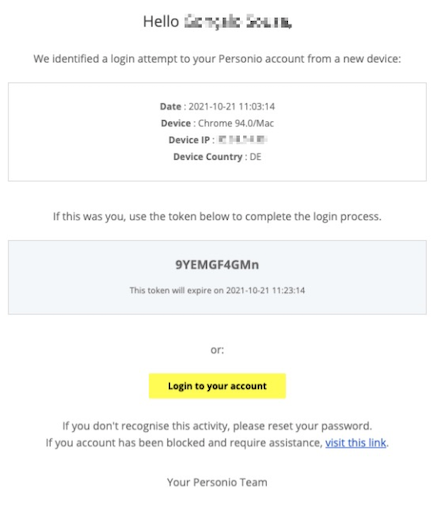445x519 pixels.
Task: Click the bold Date label
Action: point(170,107)
